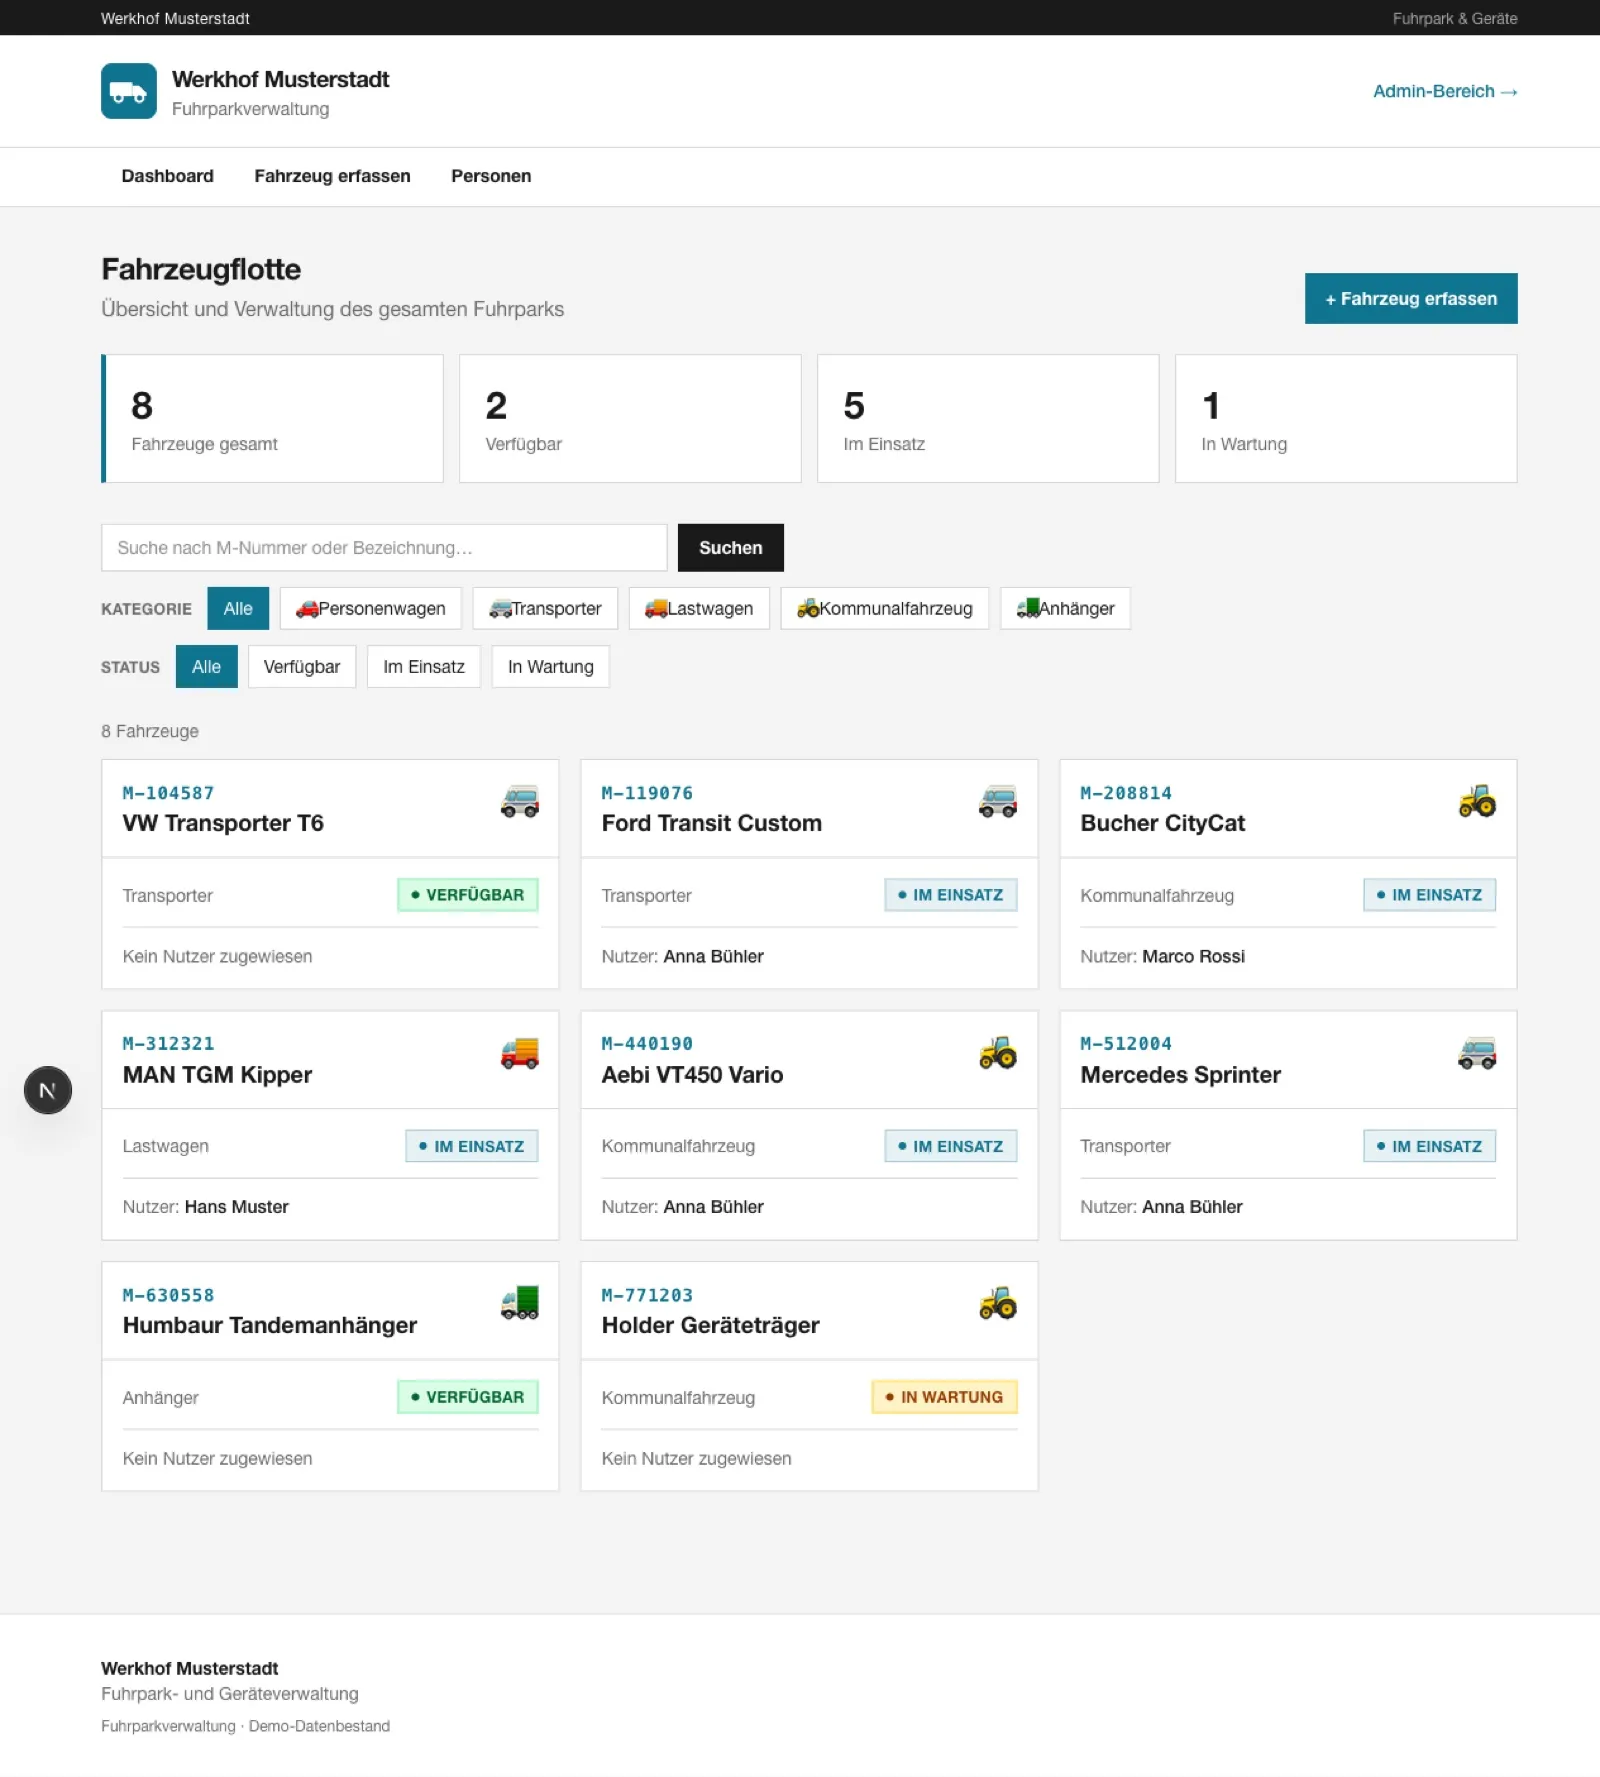The width and height of the screenshot is (1600, 1777).
Task: Filter status by In Wartung
Action: [551, 667]
